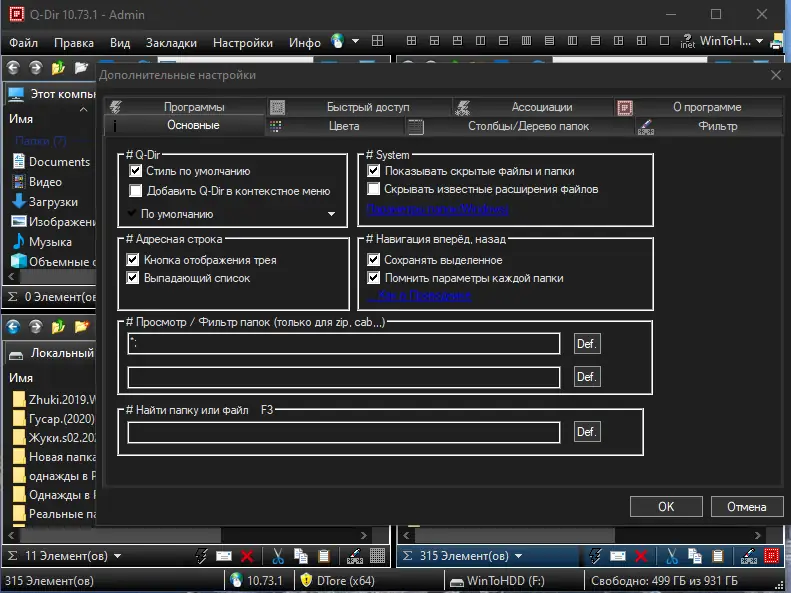Screen dimensions: 791x593
Task: Confirm settings with OK button
Action: 666,507
